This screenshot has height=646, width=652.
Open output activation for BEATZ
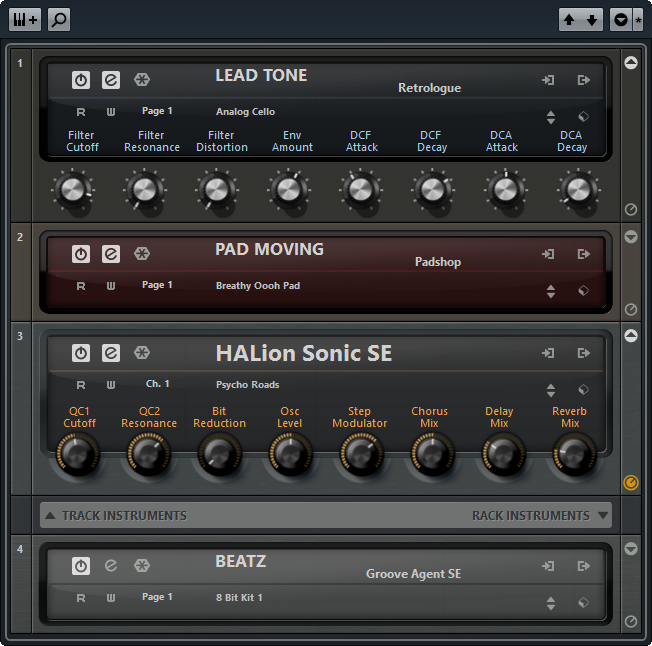[x=584, y=566]
